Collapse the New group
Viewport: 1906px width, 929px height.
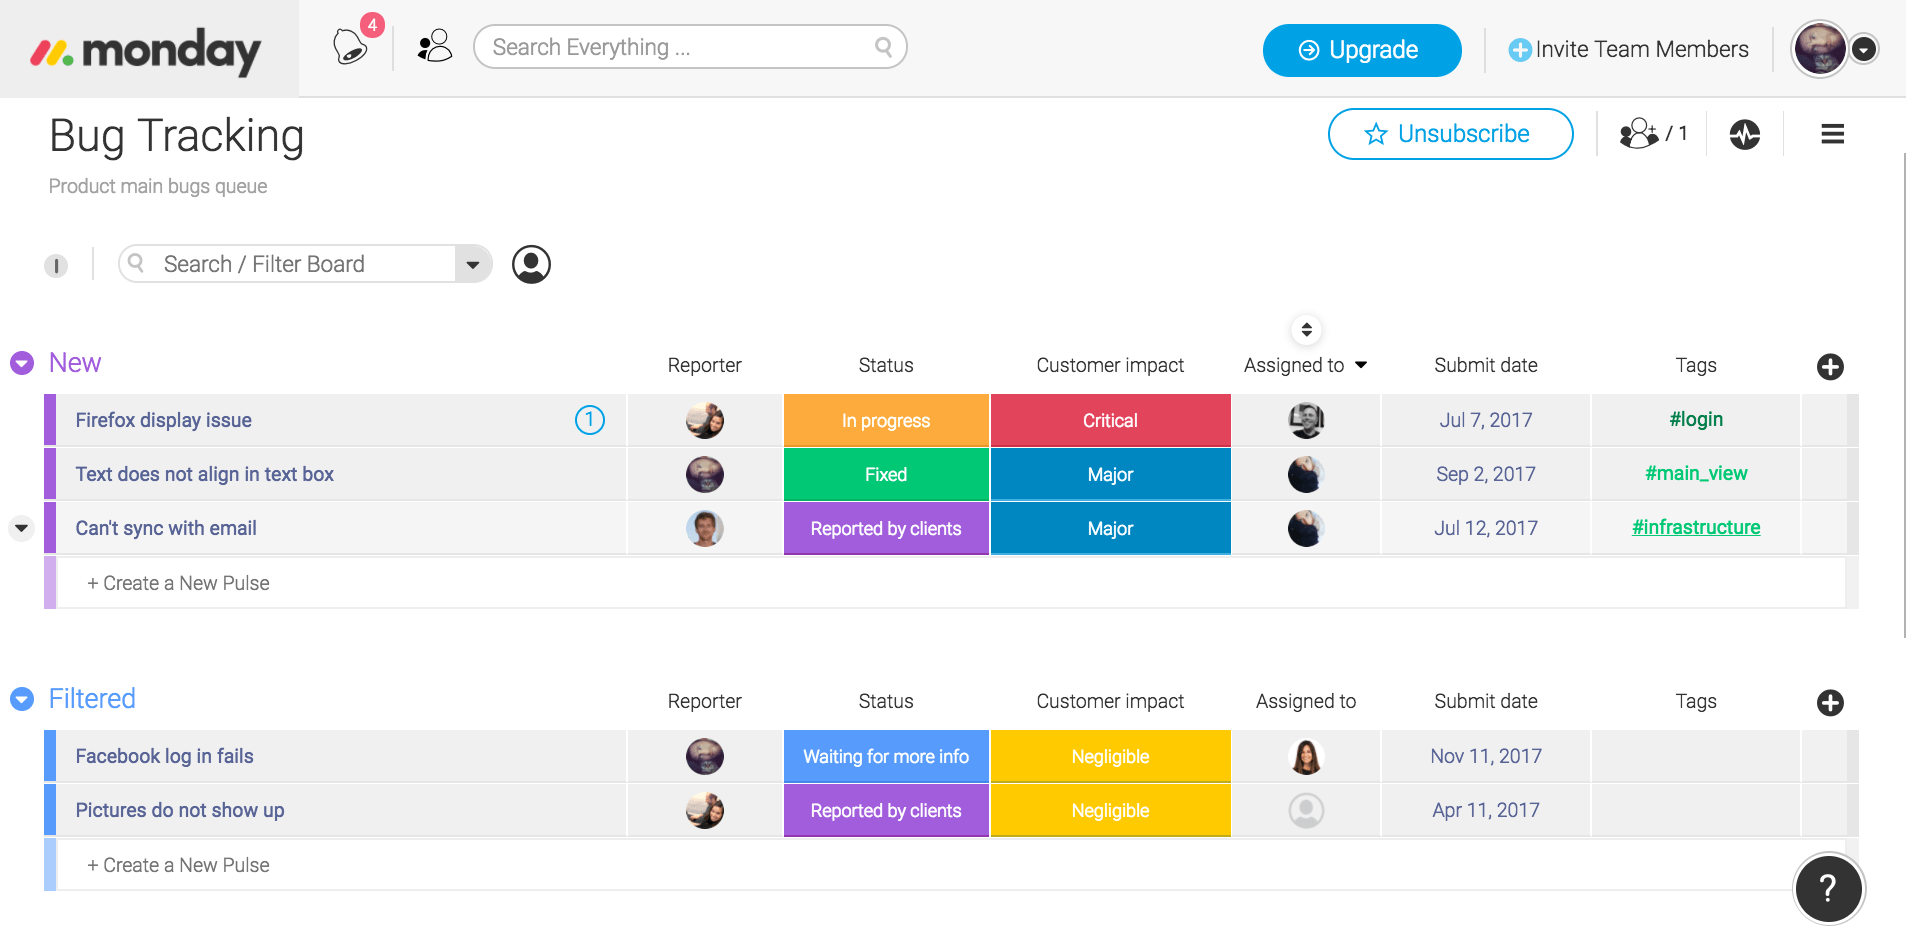[x=22, y=363]
